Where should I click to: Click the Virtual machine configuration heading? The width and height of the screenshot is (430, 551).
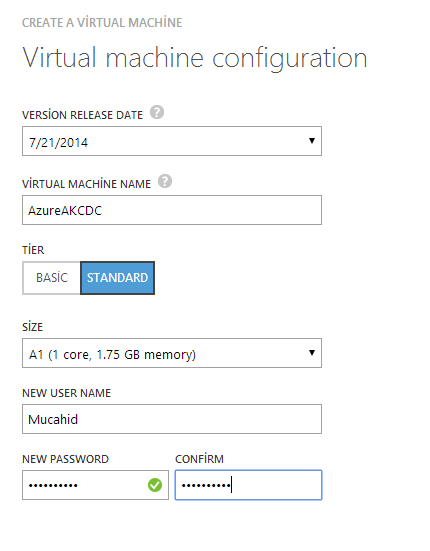tap(195, 58)
